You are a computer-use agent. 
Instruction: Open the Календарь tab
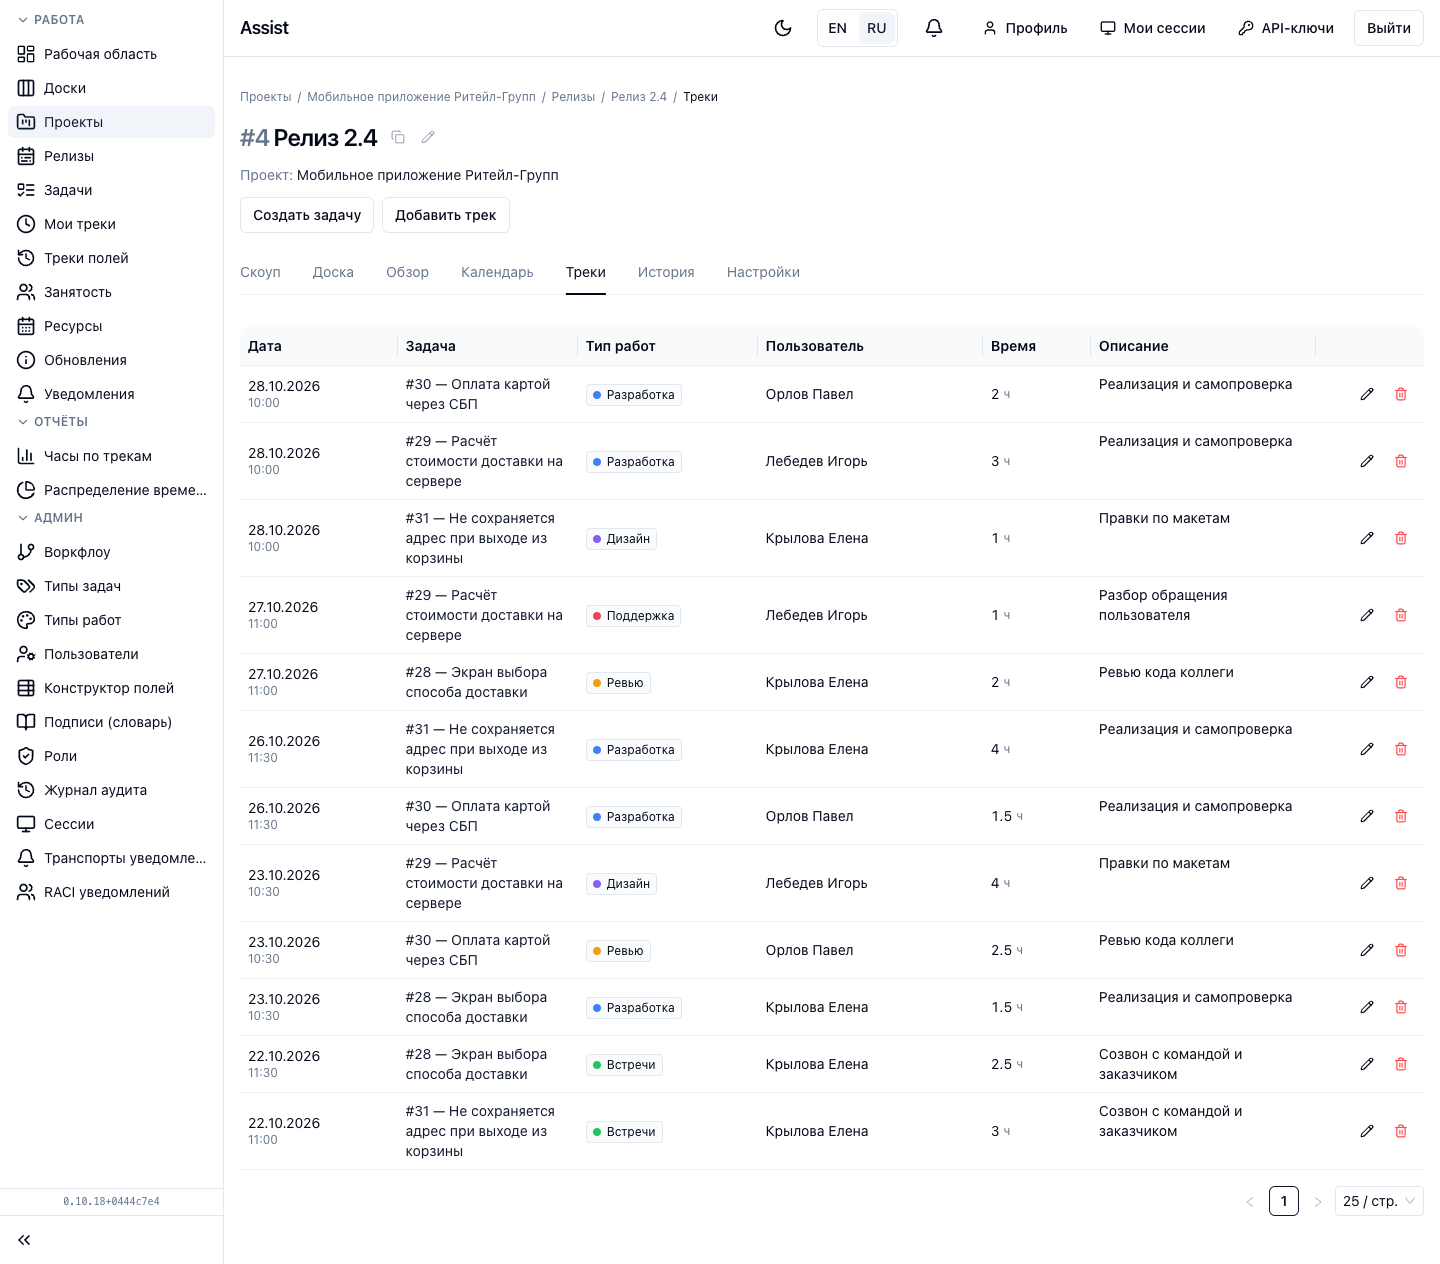click(497, 272)
